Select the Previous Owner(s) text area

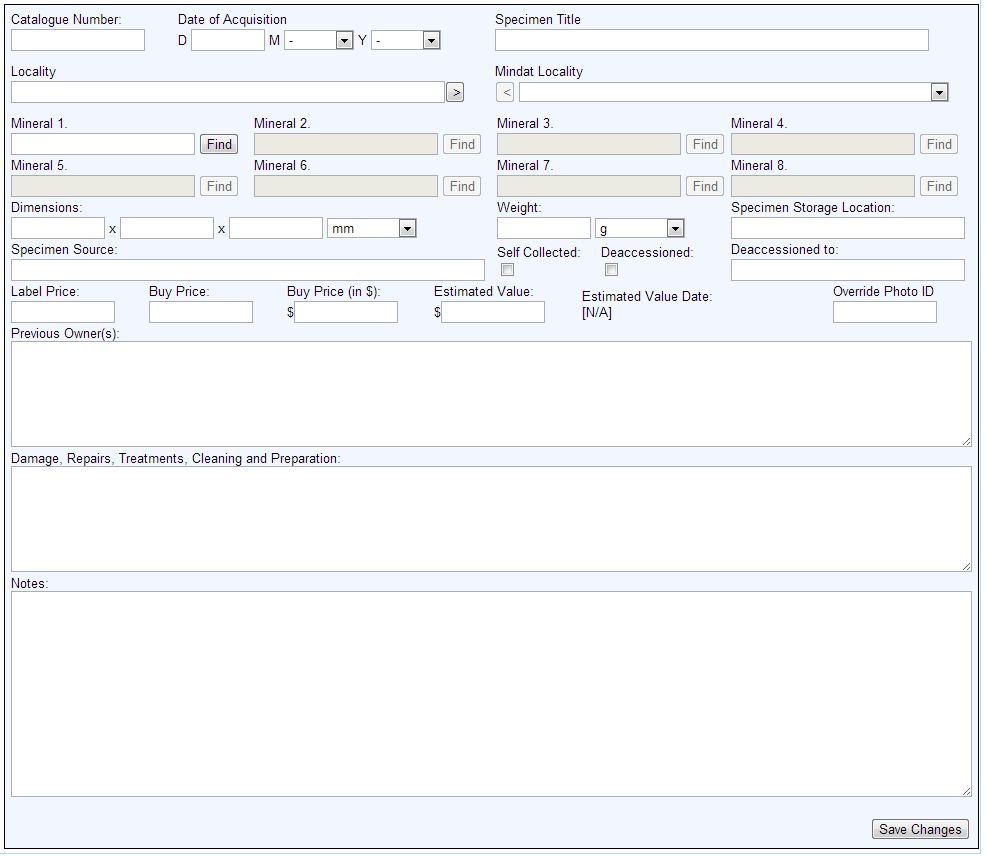(x=490, y=393)
